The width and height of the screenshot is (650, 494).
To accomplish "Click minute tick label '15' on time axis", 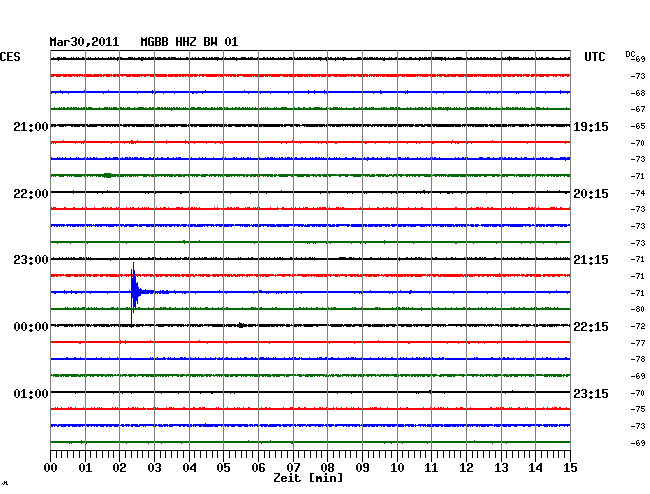I will pos(570,468).
